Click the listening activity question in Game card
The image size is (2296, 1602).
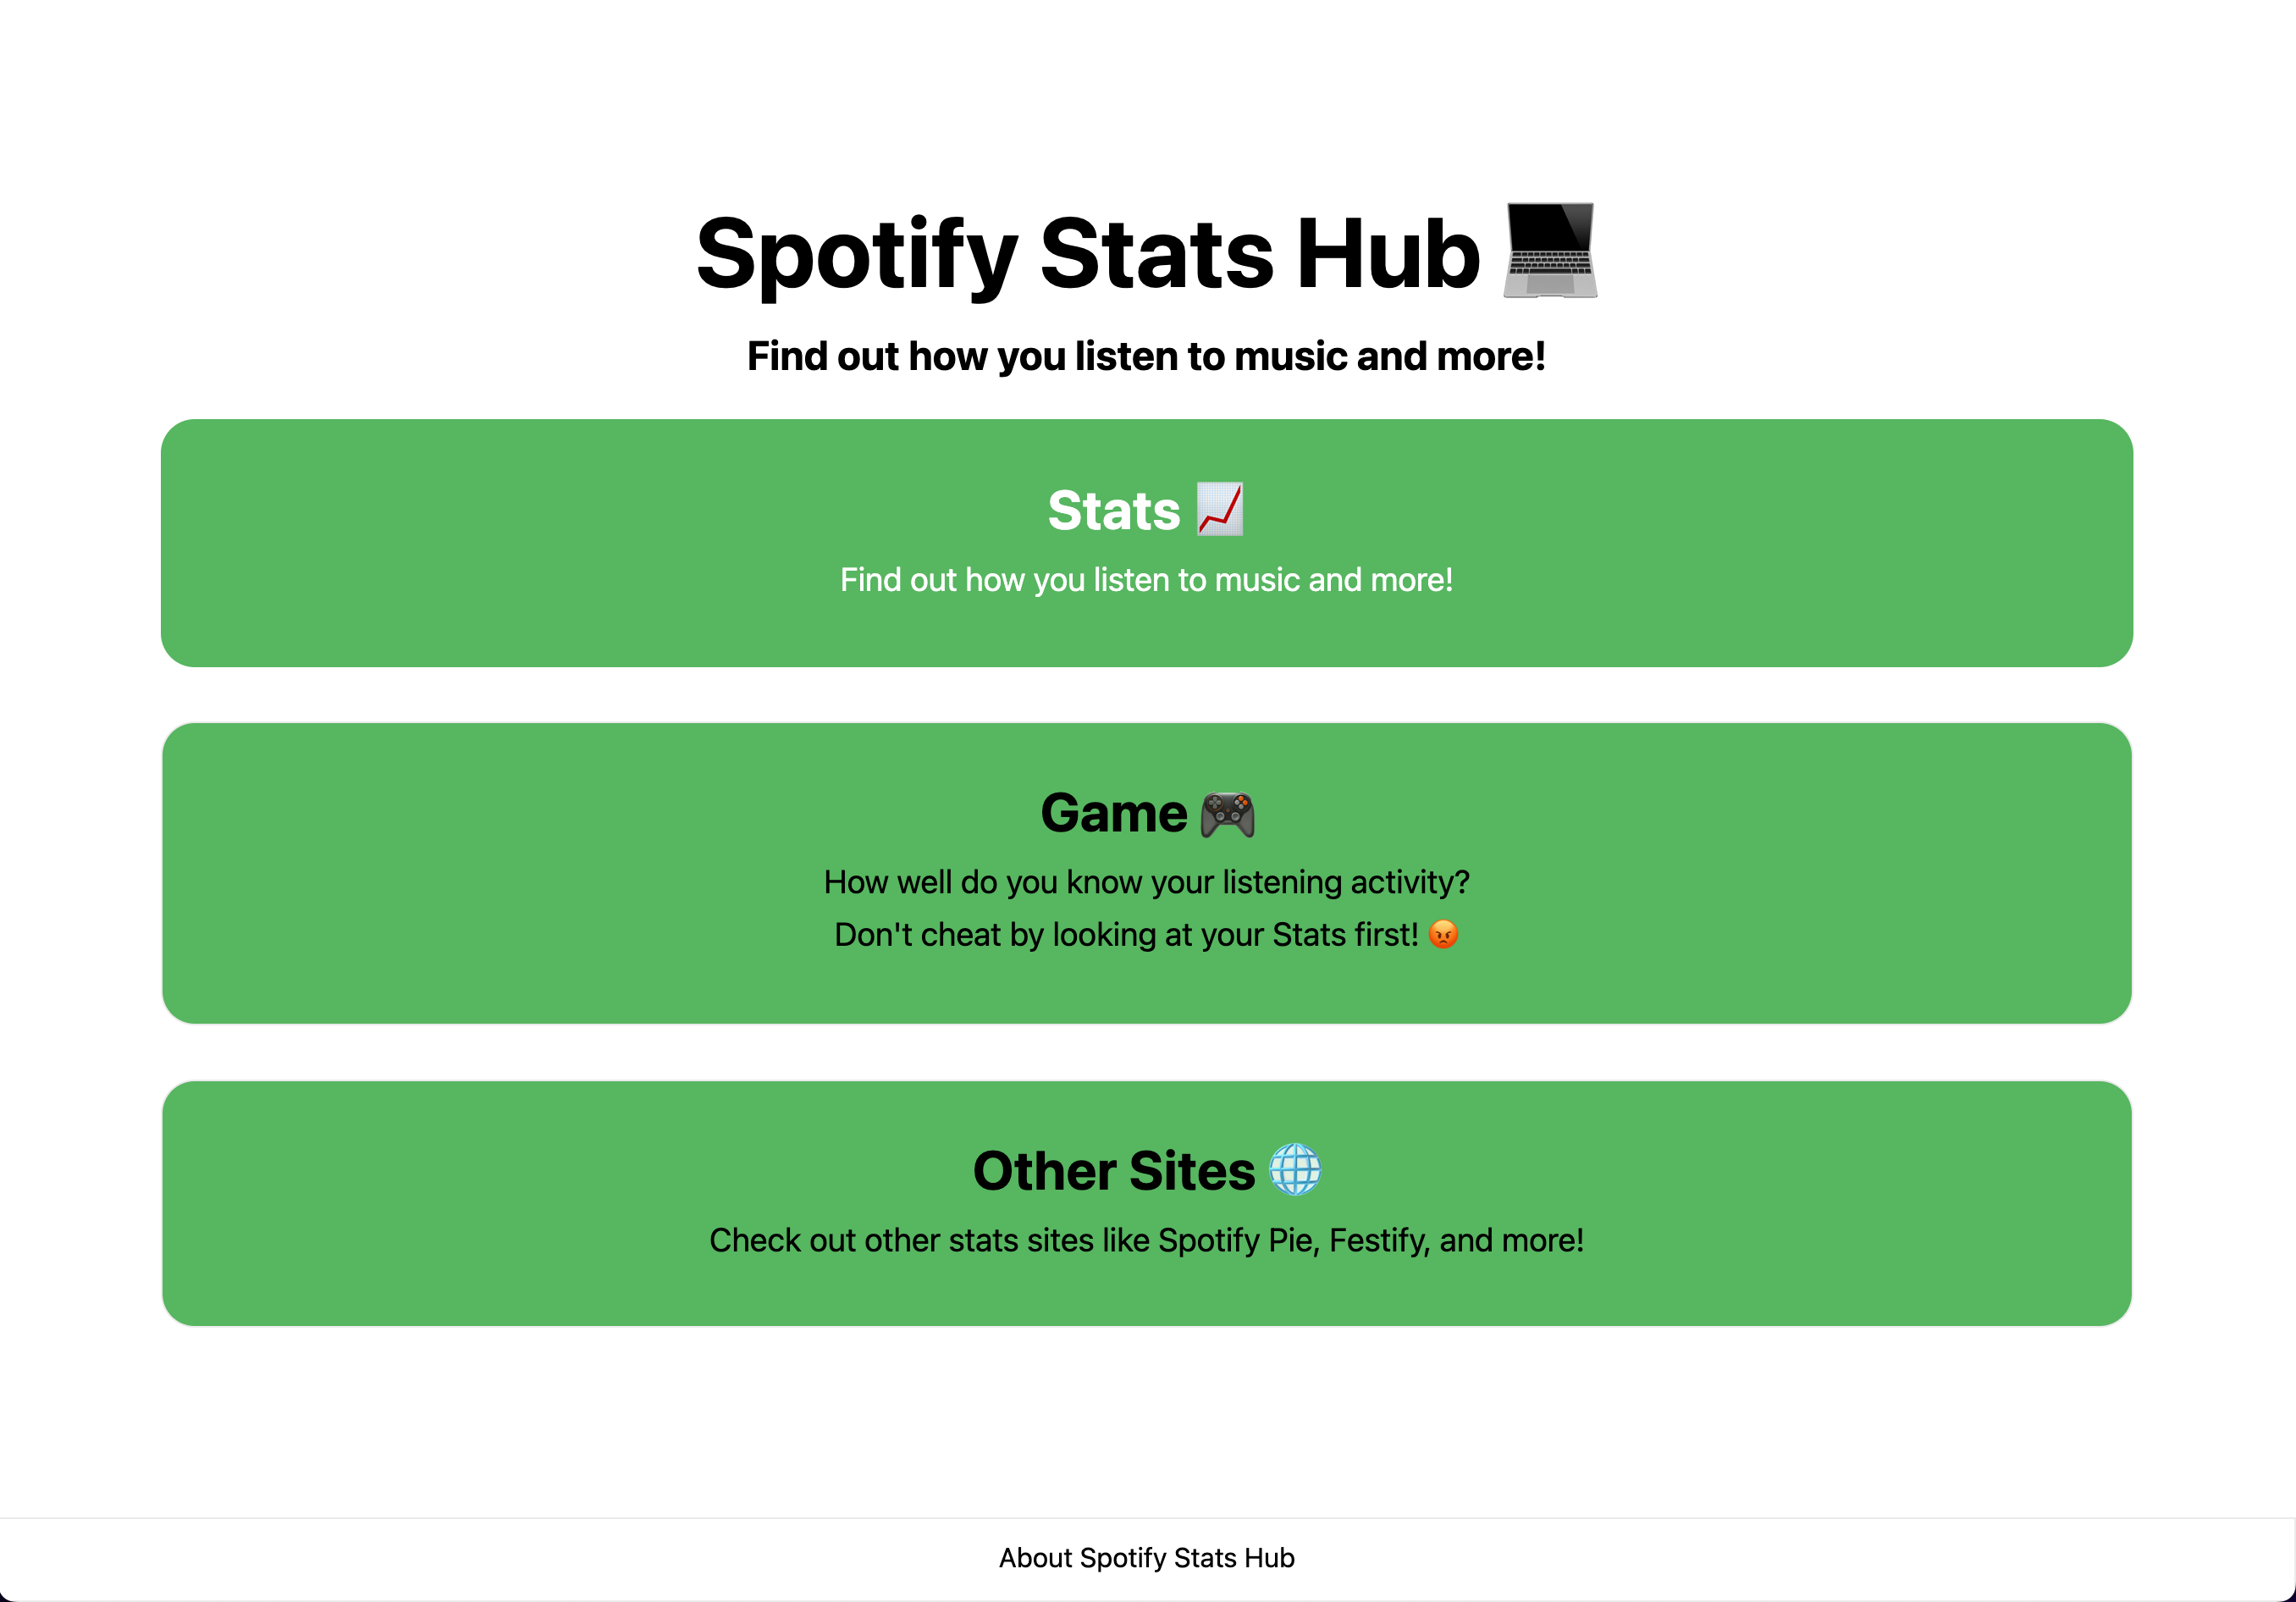click(x=1146, y=882)
